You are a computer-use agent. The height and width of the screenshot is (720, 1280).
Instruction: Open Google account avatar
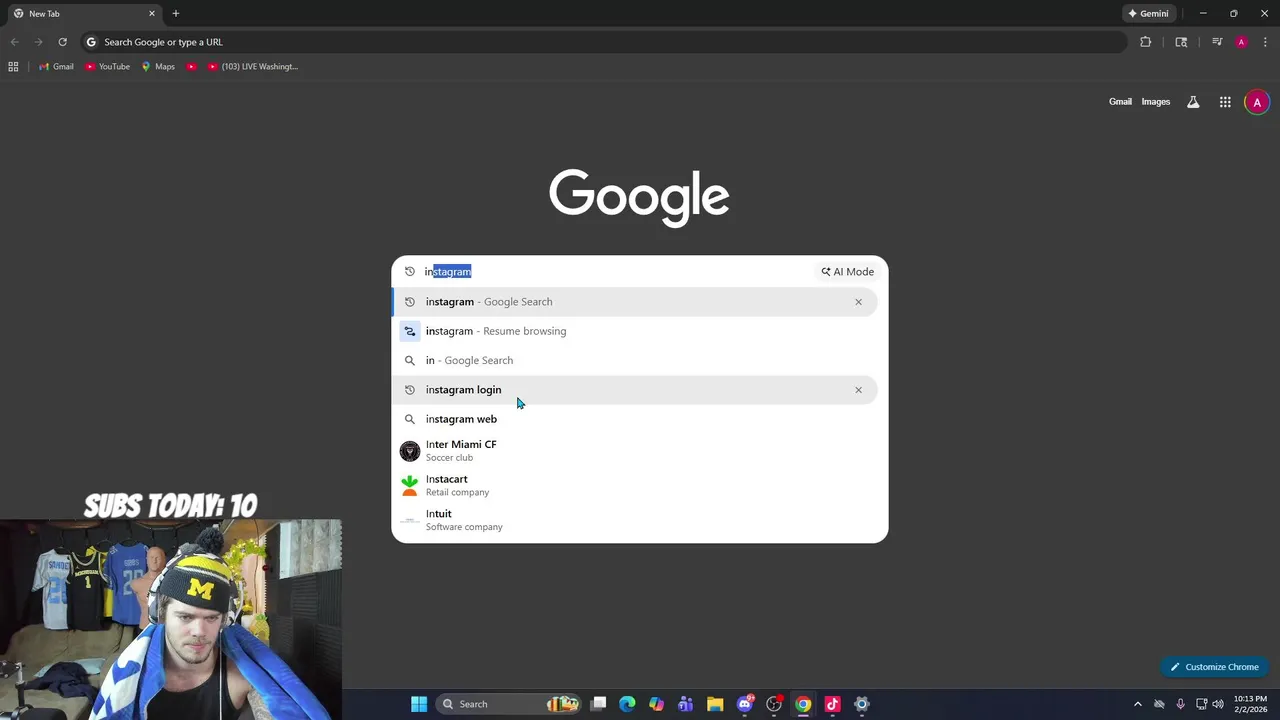[1257, 102]
